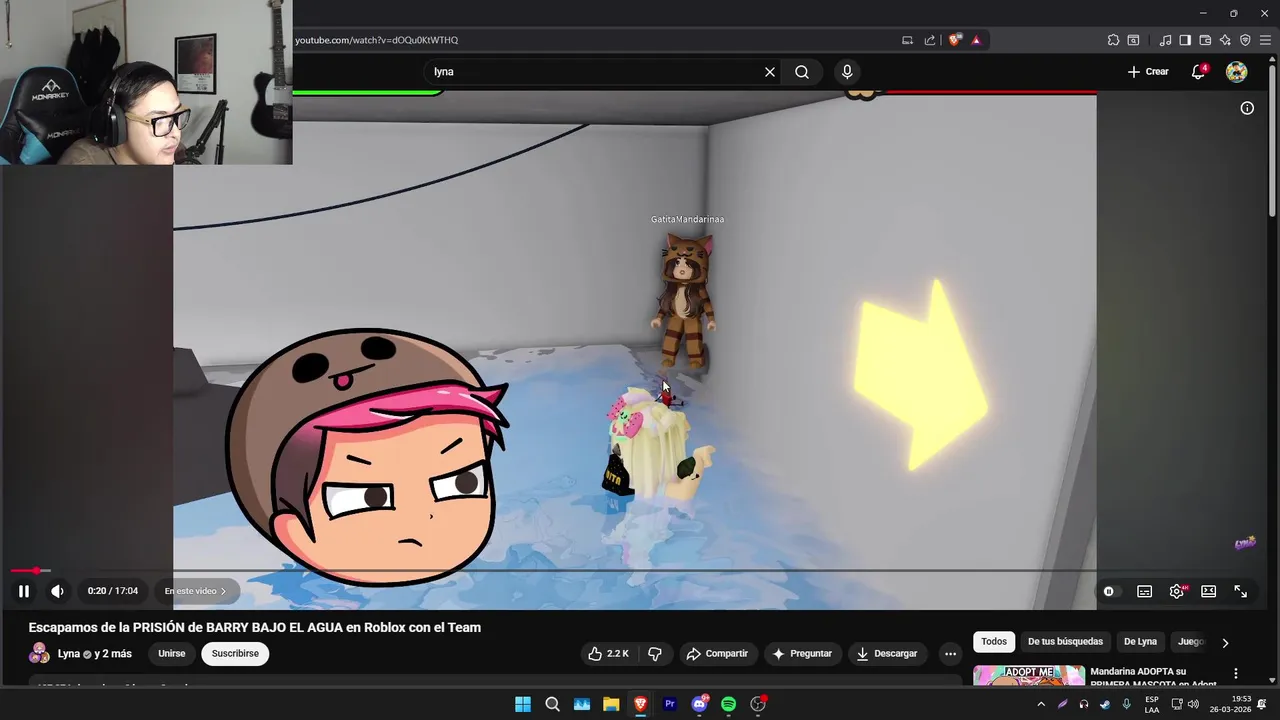The height and width of the screenshot is (720, 1280).
Task: Open the Brave Rewards triangle icon
Action: [x=976, y=40]
